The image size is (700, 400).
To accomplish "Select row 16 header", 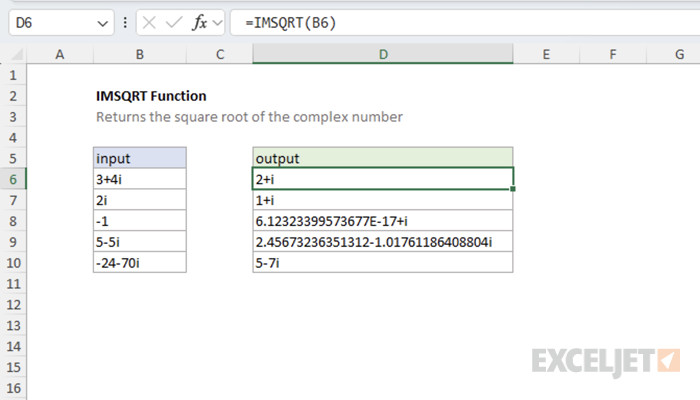I will tap(13, 388).
